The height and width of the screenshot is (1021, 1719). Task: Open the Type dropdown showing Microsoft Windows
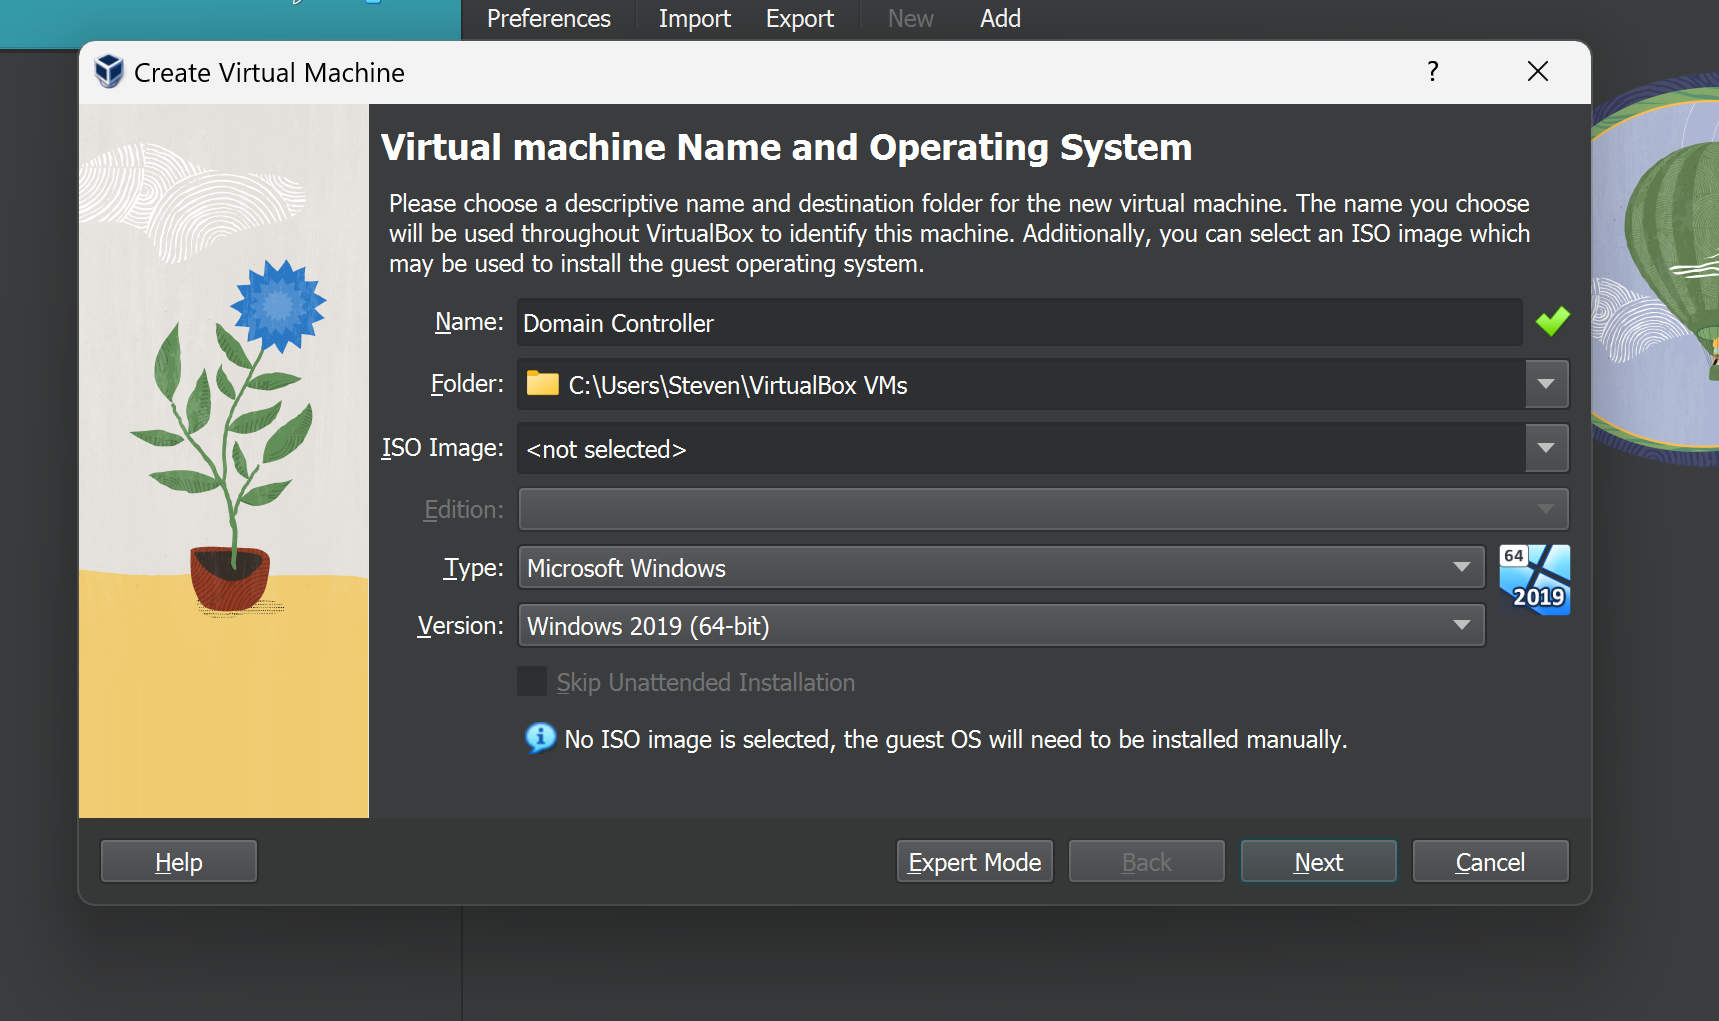tap(1001, 567)
